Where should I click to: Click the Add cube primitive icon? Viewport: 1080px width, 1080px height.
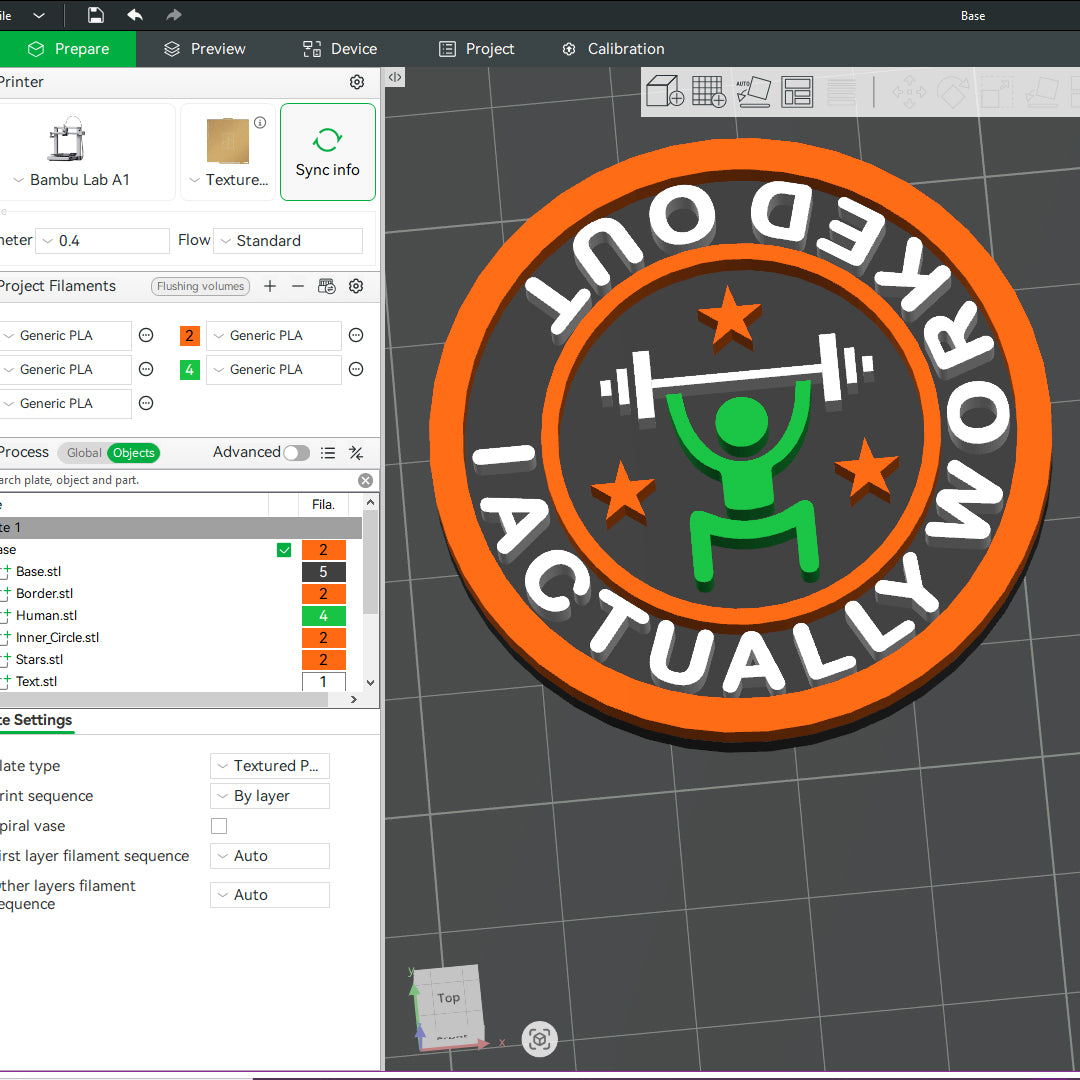click(x=664, y=92)
